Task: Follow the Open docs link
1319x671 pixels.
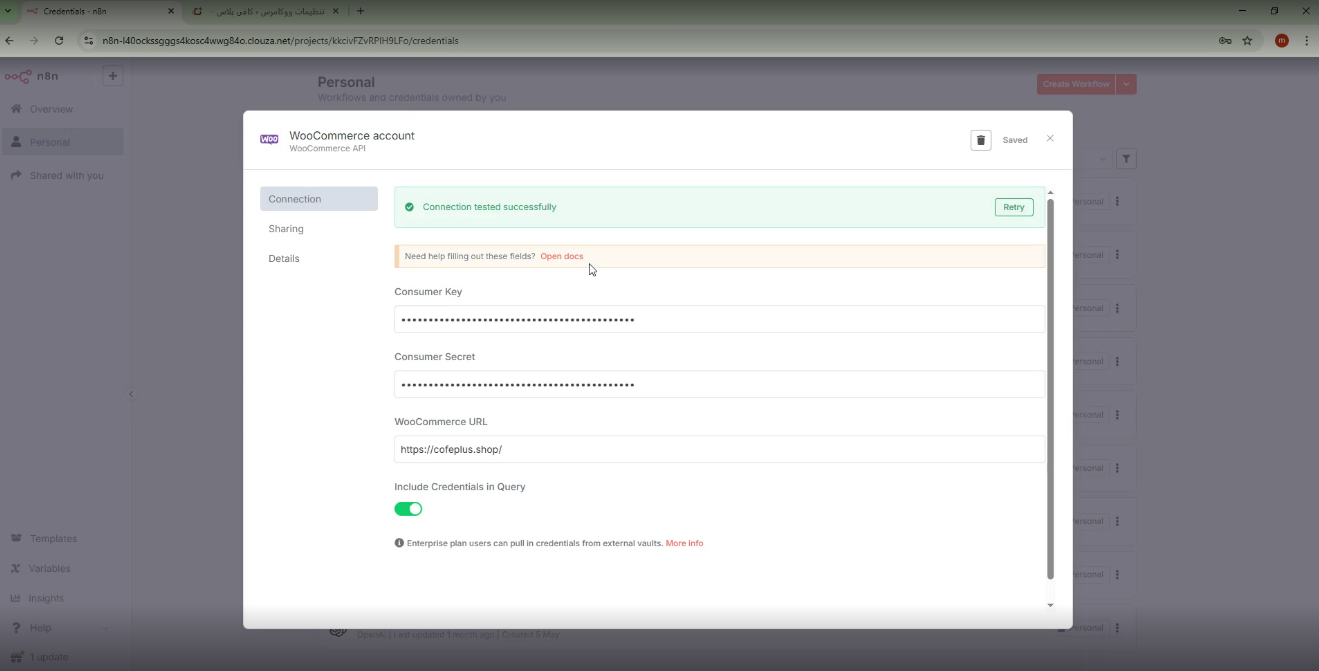Action: [561, 257]
